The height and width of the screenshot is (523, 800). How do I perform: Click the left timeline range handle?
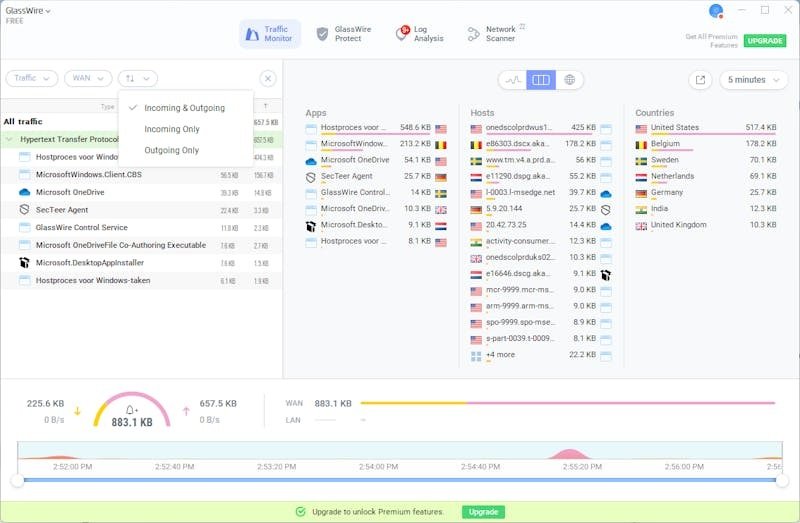[17, 480]
